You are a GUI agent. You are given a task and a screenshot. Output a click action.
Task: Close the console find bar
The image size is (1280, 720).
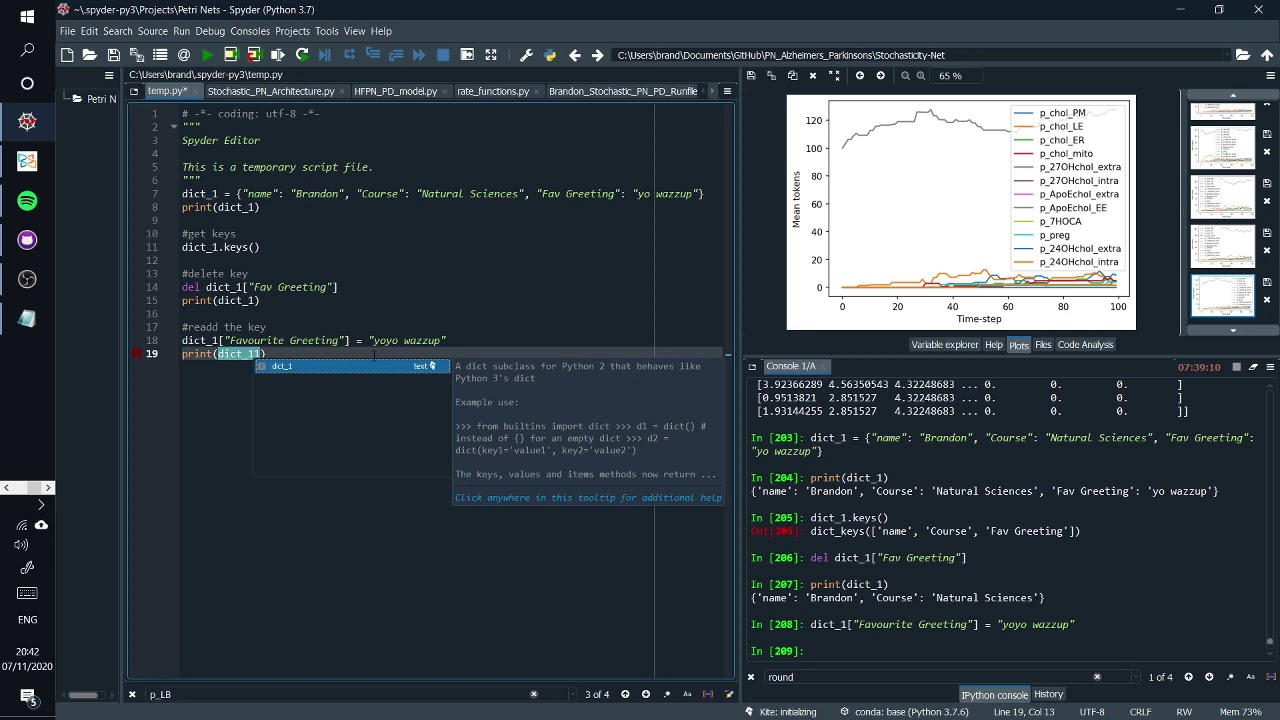[751, 677]
